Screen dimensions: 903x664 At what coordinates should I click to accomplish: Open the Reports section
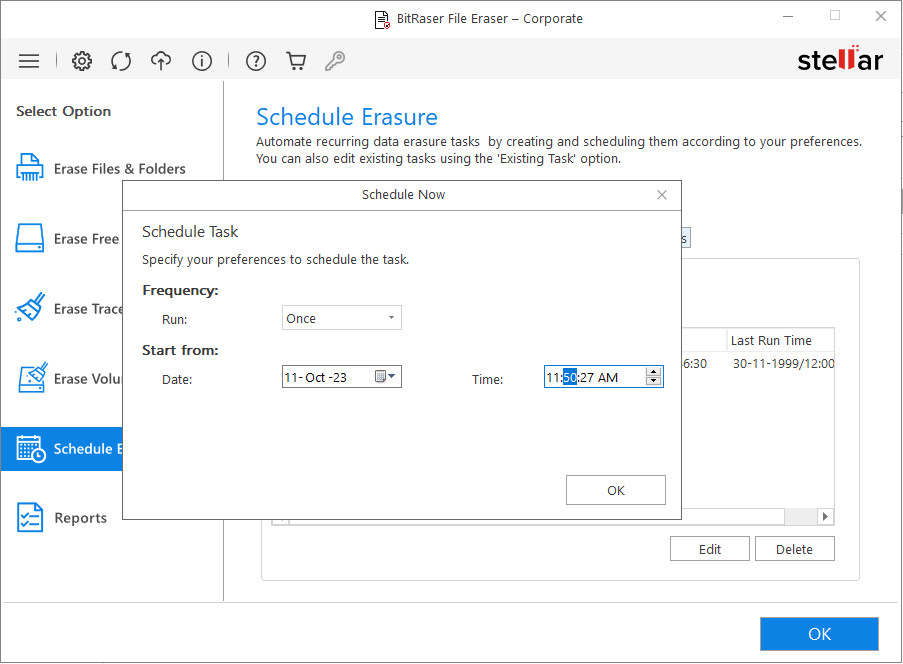point(81,518)
